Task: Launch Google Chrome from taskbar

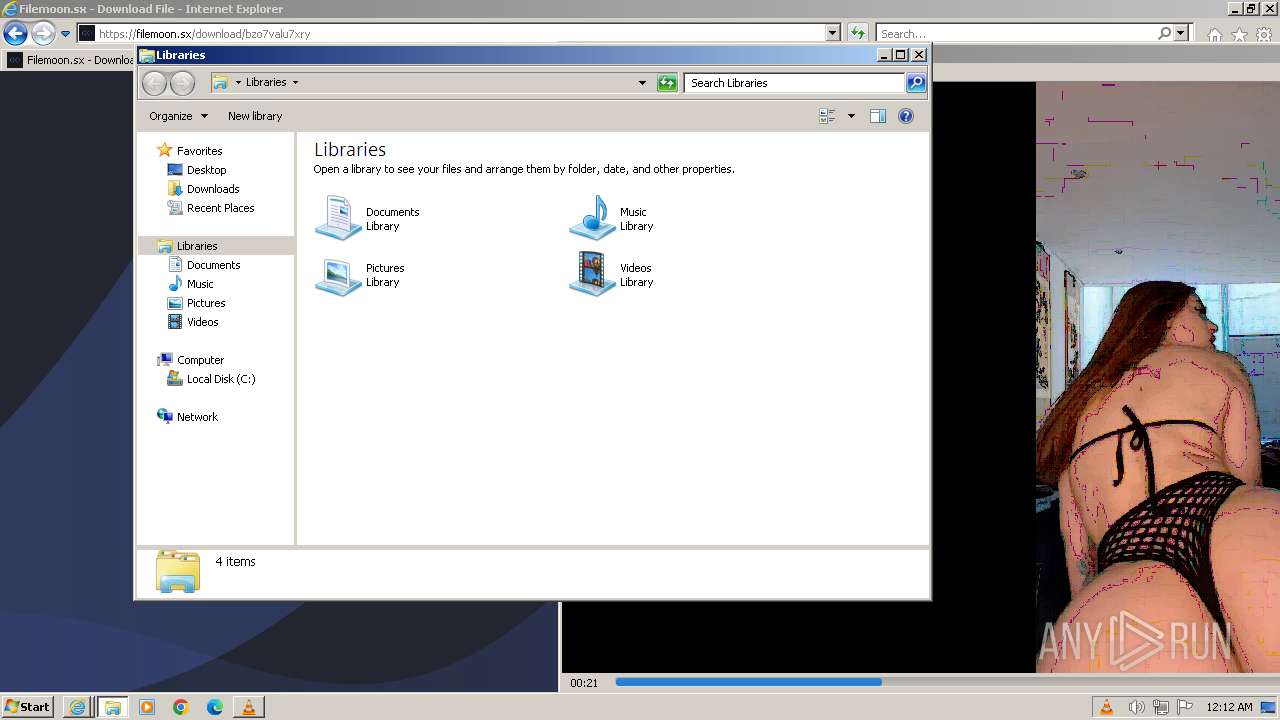Action: tap(181, 707)
